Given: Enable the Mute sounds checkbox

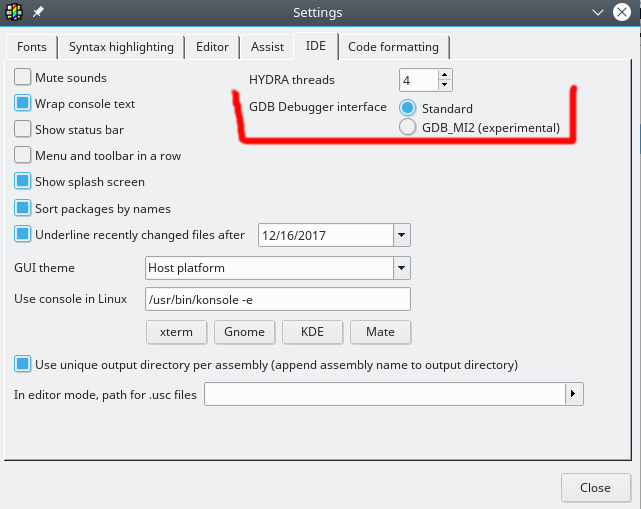Looking at the screenshot, I should point(23,77).
